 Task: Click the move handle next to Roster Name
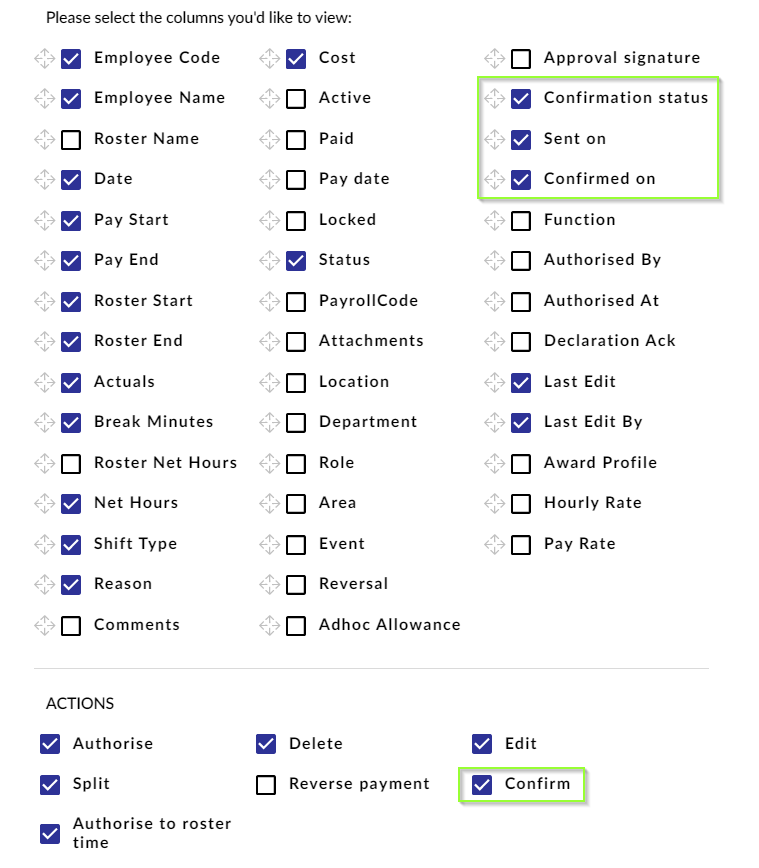(44, 139)
